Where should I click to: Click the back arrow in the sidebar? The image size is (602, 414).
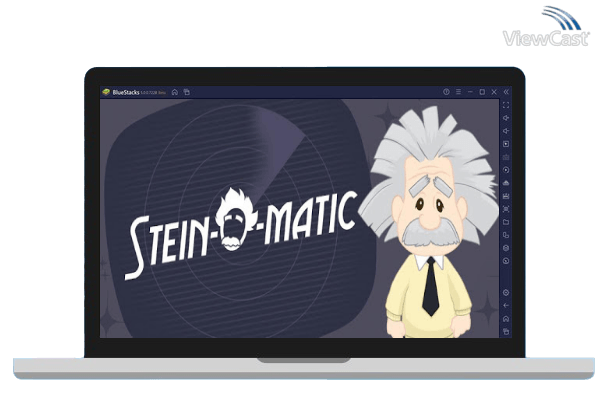click(506, 306)
